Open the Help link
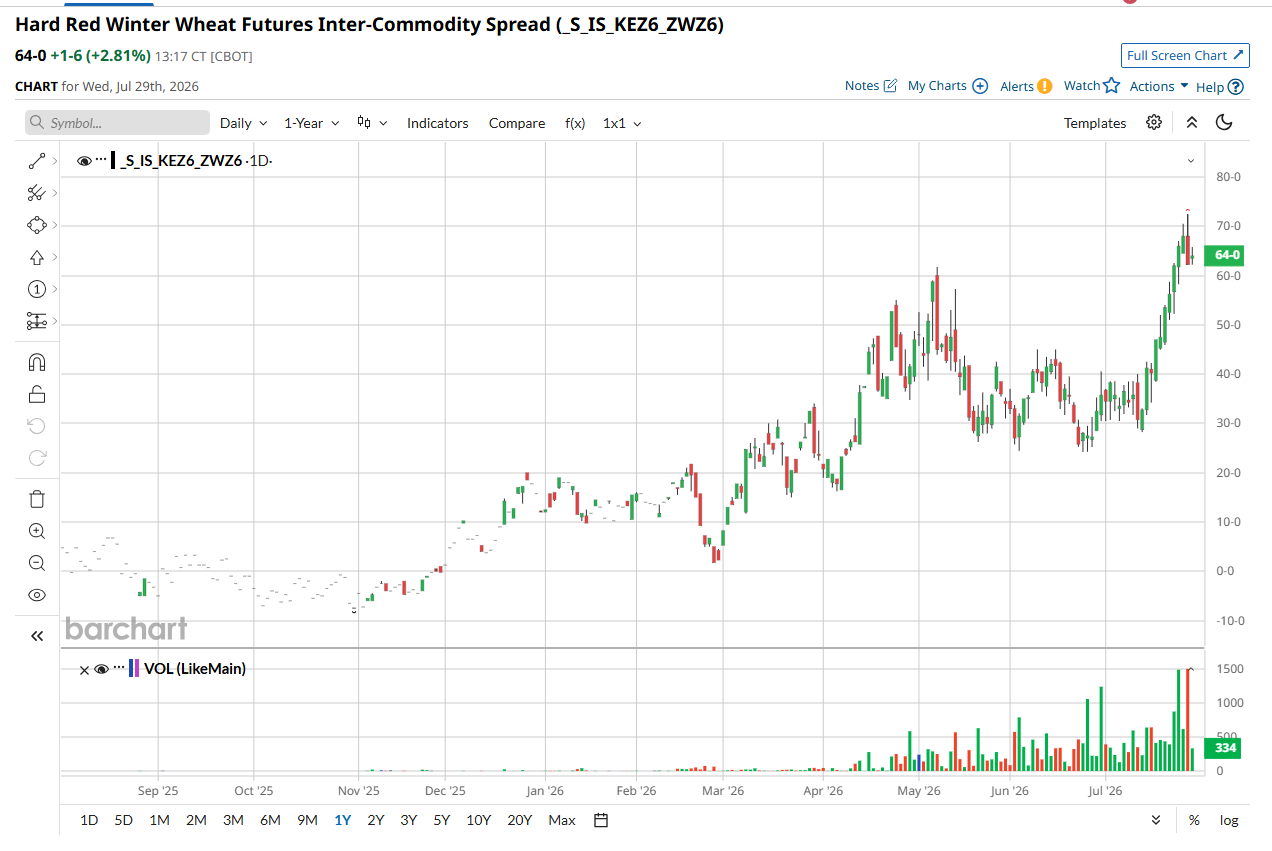This screenshot has height=851, width=1272. tap(1220, 87)
